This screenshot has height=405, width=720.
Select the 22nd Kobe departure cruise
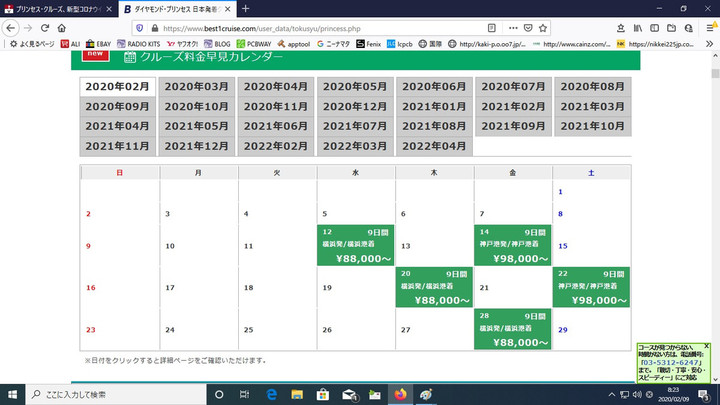592,286
